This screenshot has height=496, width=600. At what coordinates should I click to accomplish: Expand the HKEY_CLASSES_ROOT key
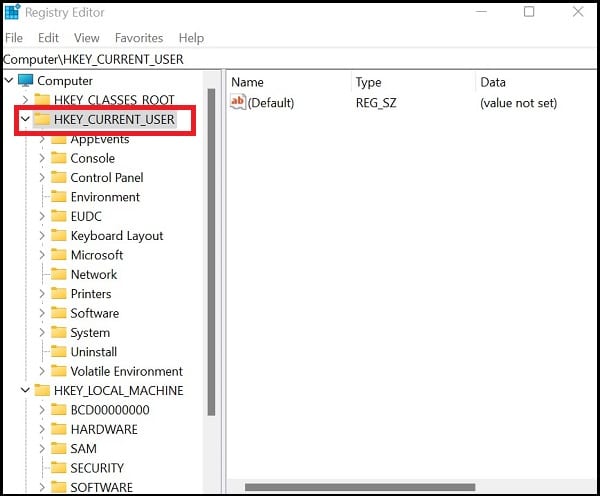point(25,100)
